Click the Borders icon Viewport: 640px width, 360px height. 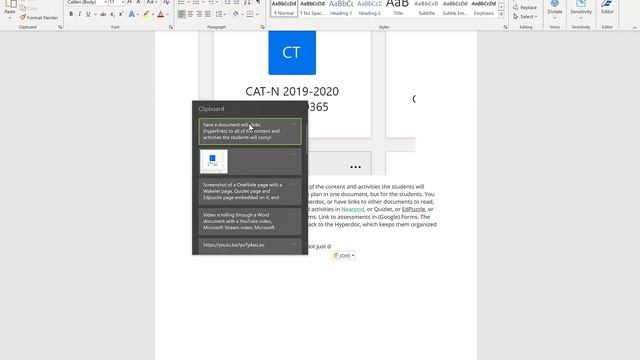point(249,14)
